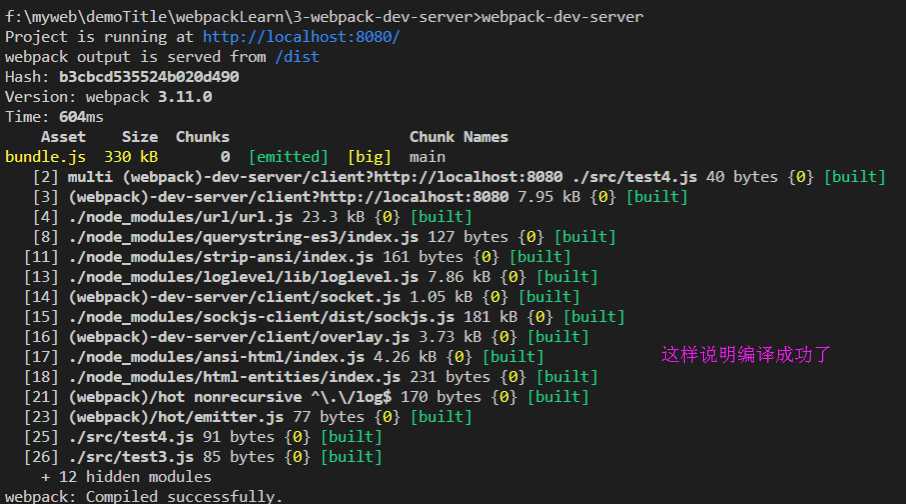
Task: Click the webpack version 3.11.0 text
Action: pyautogui.click(x=184, y=97)
